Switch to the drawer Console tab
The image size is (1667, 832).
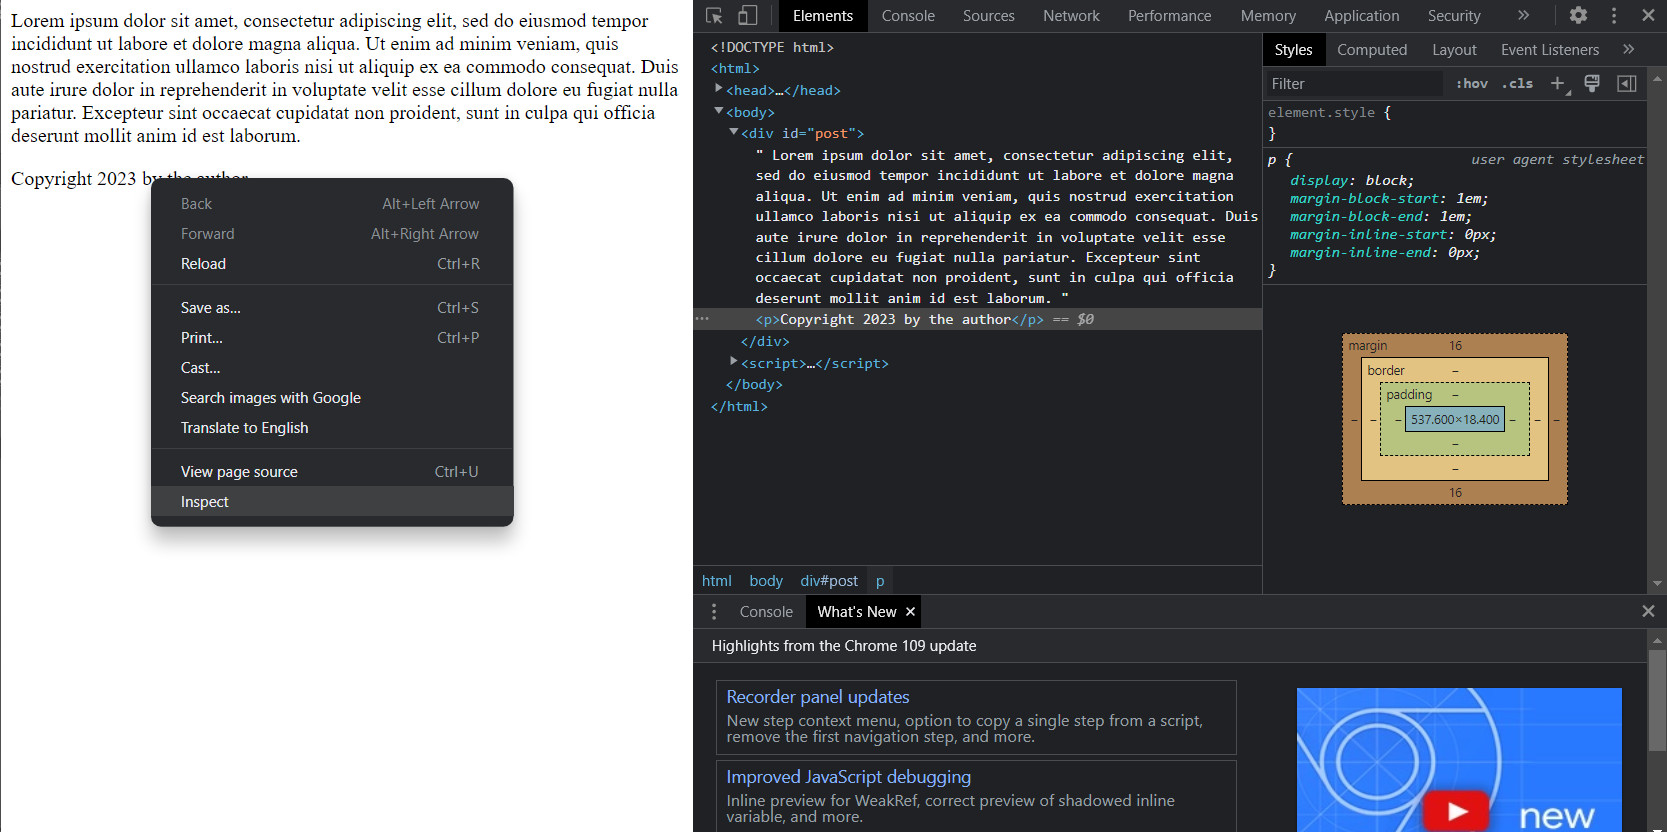766,612
